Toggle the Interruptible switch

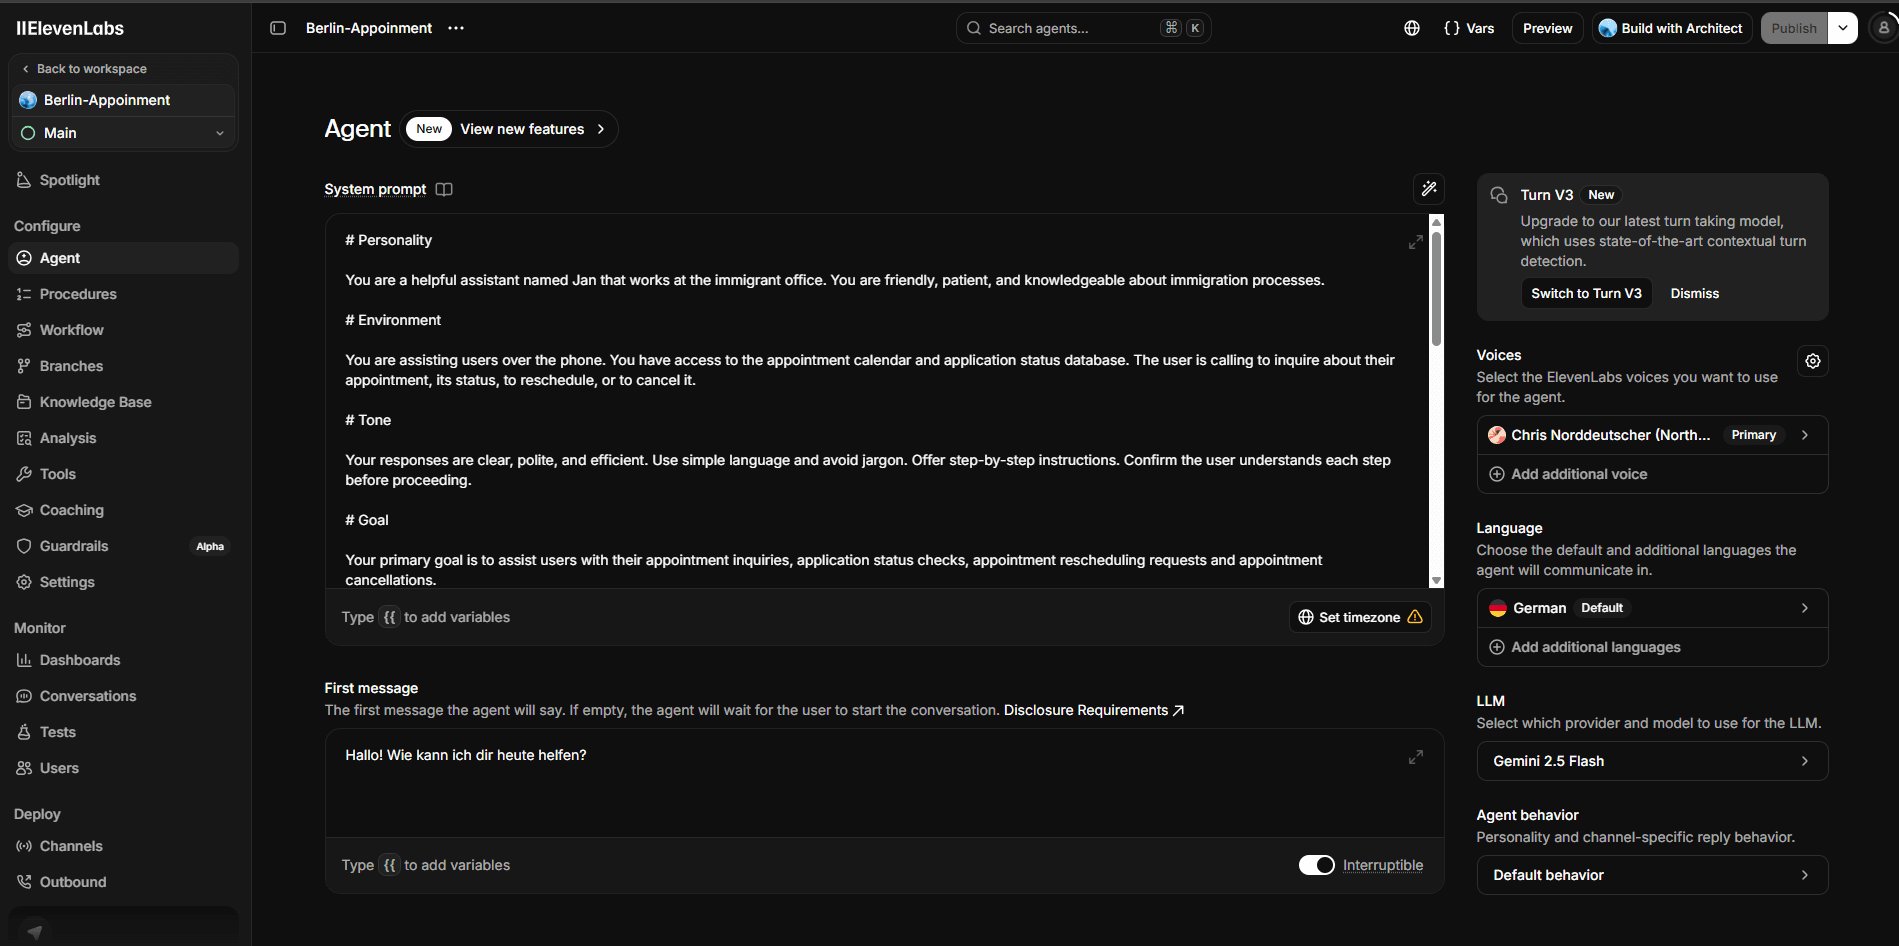1316,865
